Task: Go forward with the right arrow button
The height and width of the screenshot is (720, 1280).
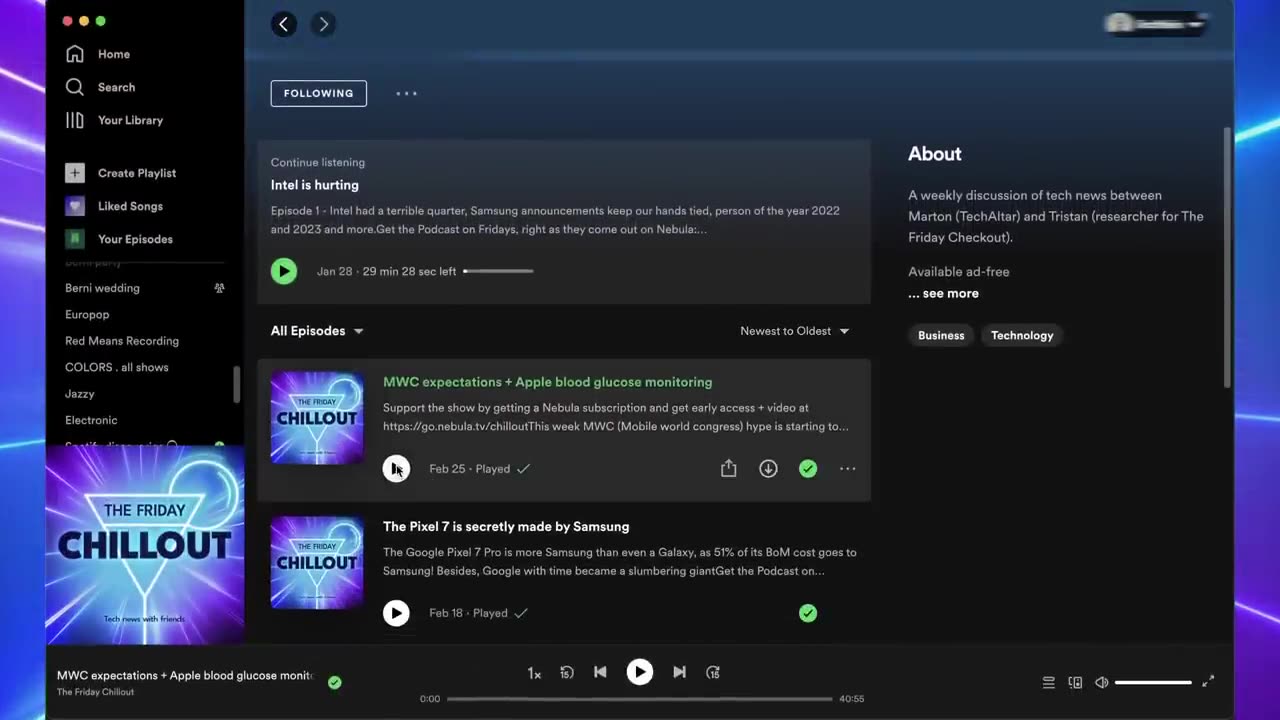Action: click(323, 24)
